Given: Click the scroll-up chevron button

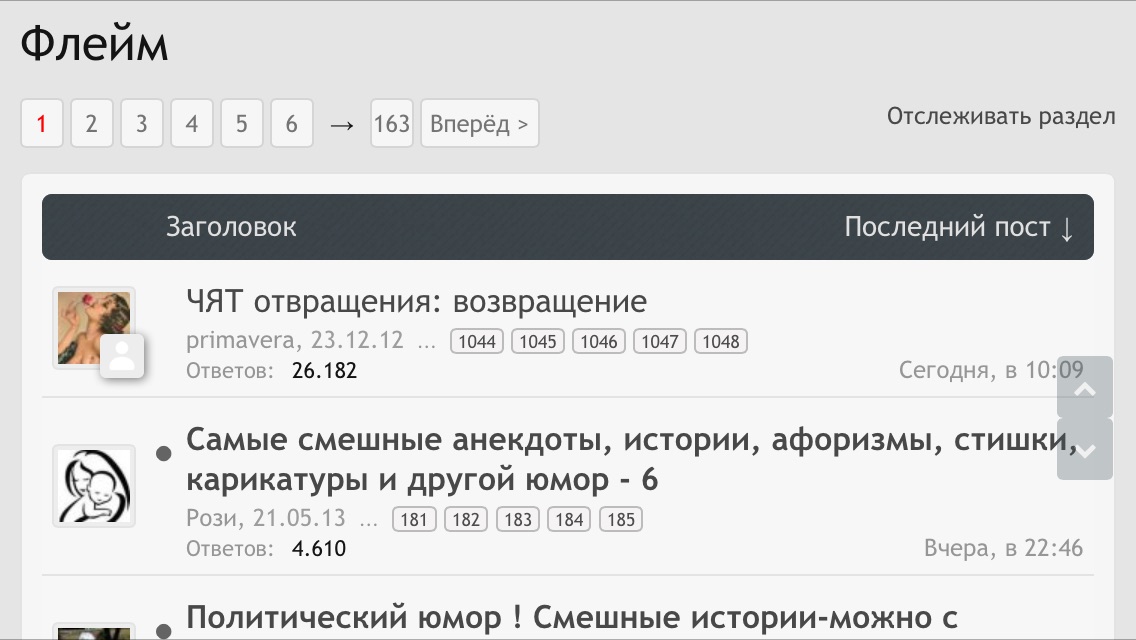Looking at the screenshot, I should (x=1085, y=386).
